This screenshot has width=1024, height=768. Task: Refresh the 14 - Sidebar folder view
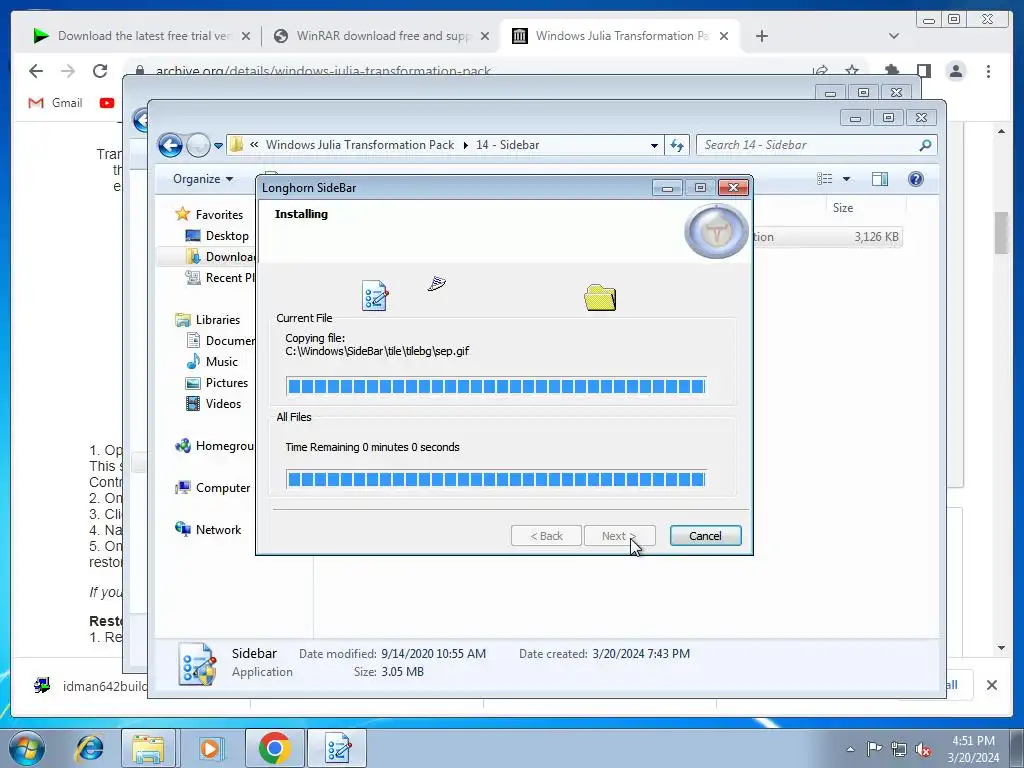click(677, 146)
